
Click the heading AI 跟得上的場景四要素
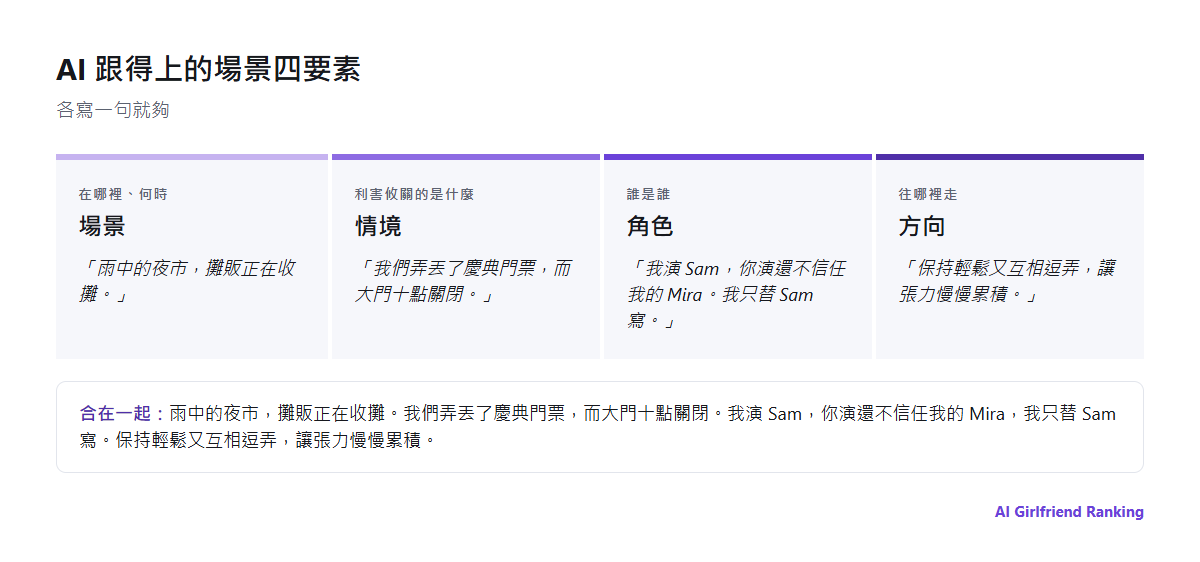point(208,69)
